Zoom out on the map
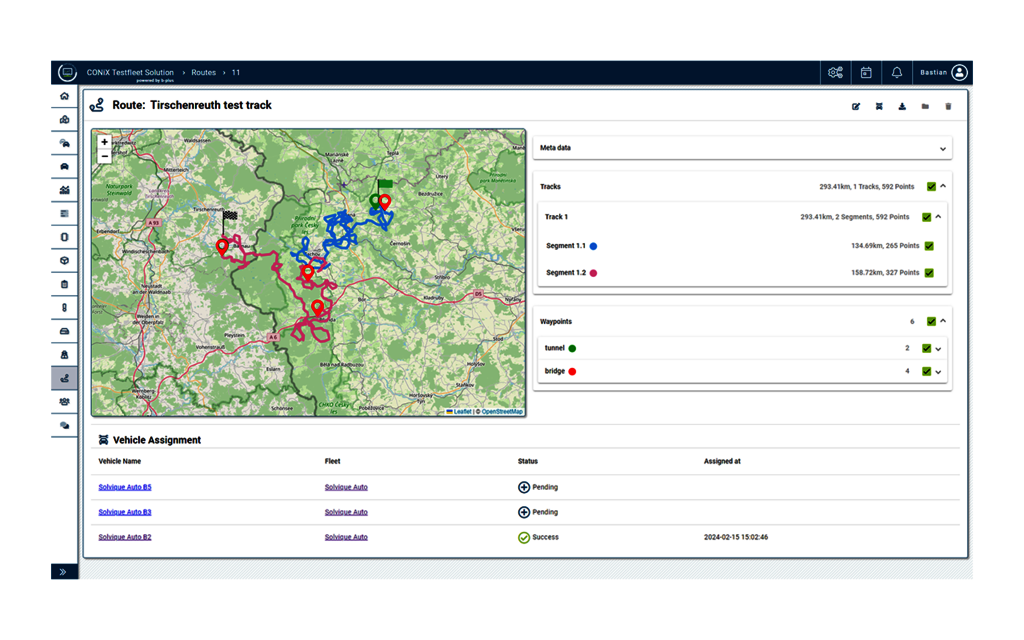Image resolution: width=1024 pixels, height=640 pixels. click(104, 157)
